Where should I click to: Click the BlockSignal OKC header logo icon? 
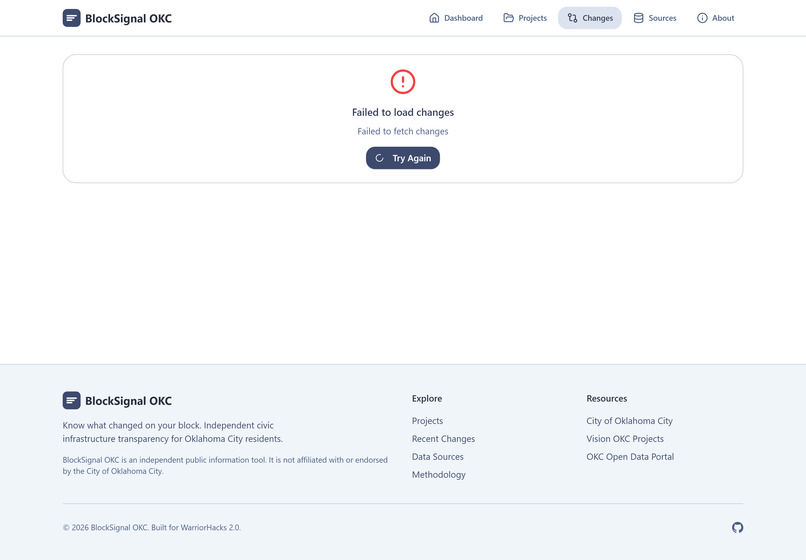(71, 18)
